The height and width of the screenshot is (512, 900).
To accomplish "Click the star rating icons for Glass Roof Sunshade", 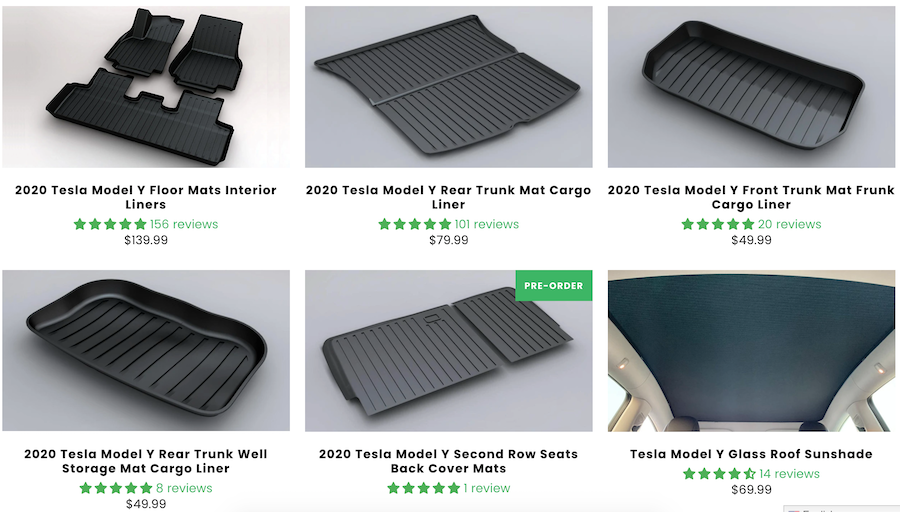I will pyautogui.click(x=719, y=474).
